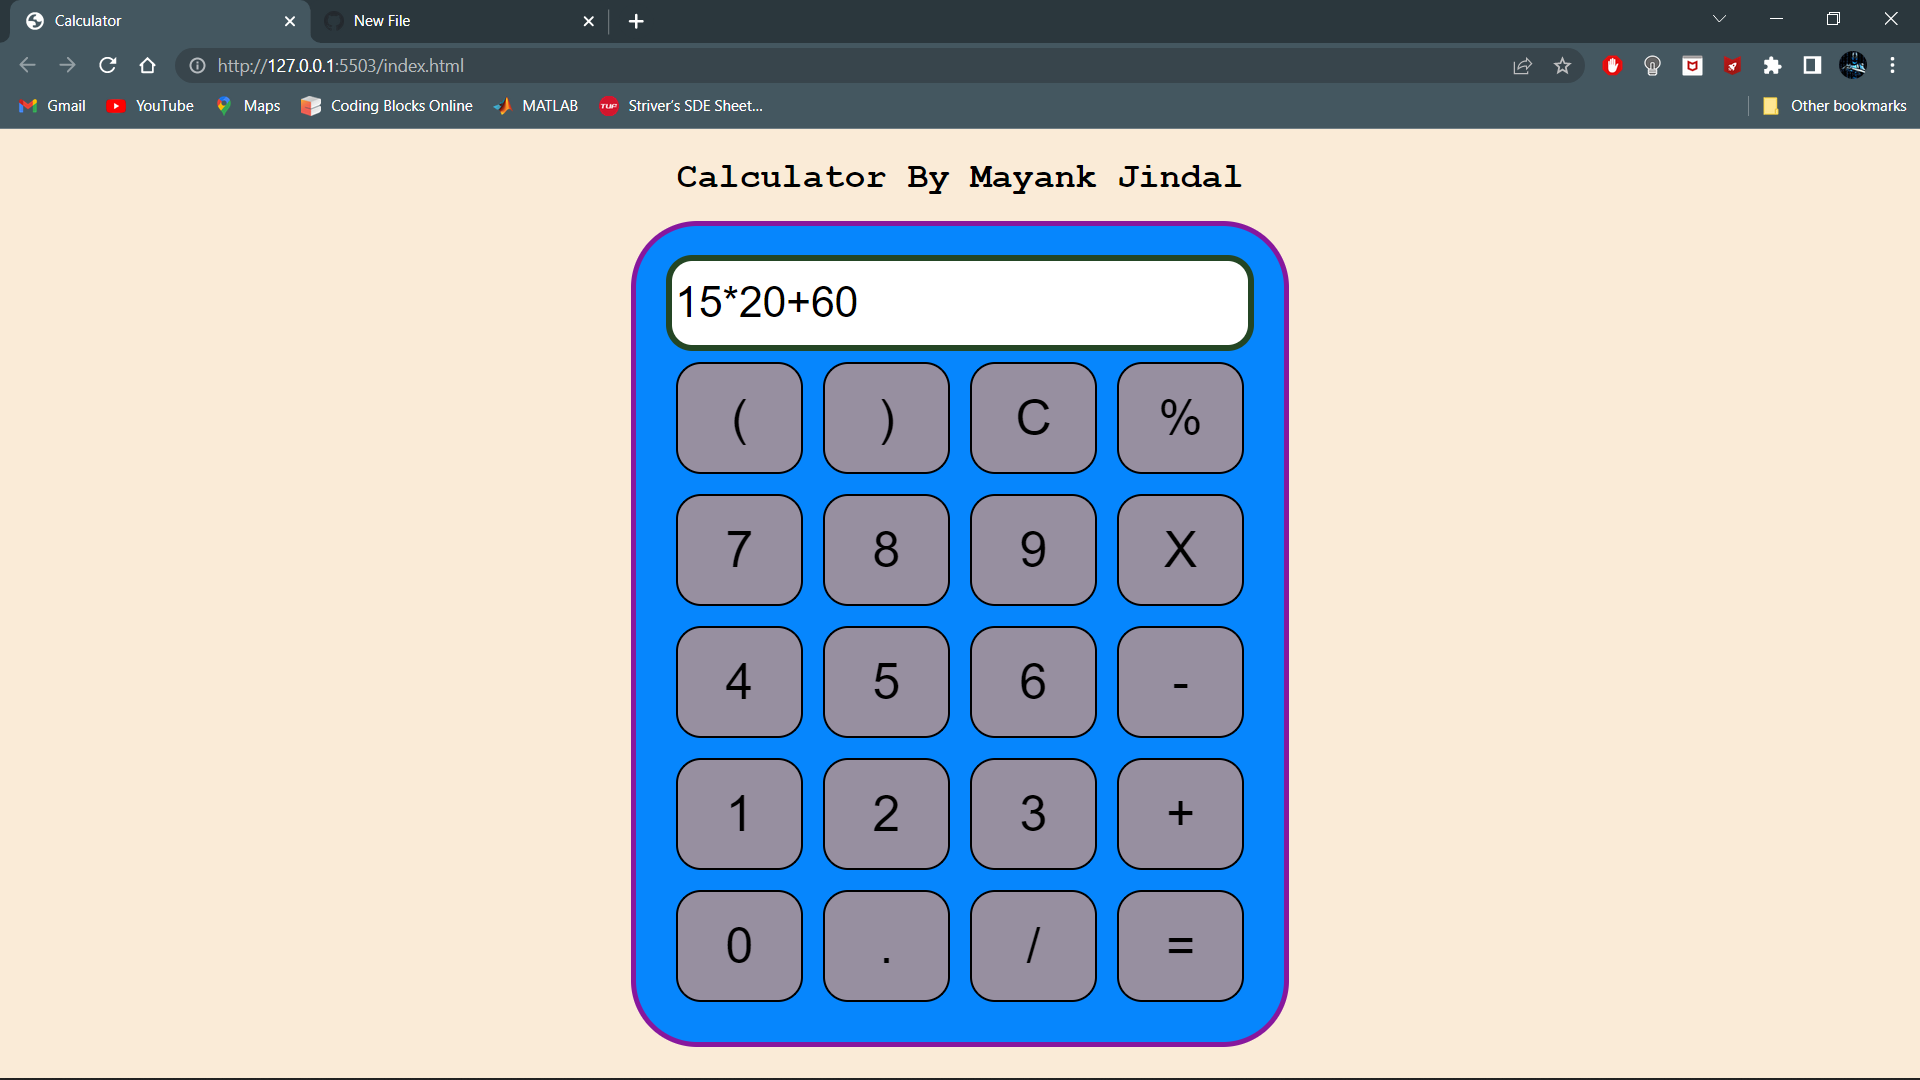
Task: Share the current page
Action: tap(1523, 65)
